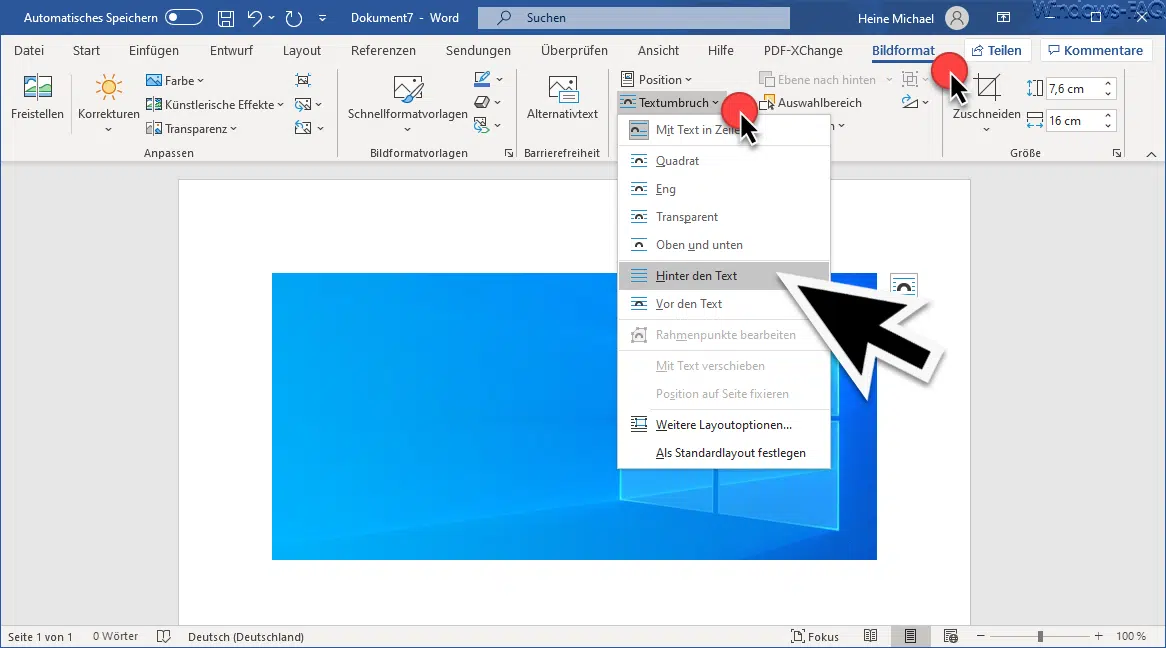Select Transparent wrap option
Viewport: 1166px width, 648px height.
(x=724, y=217)
